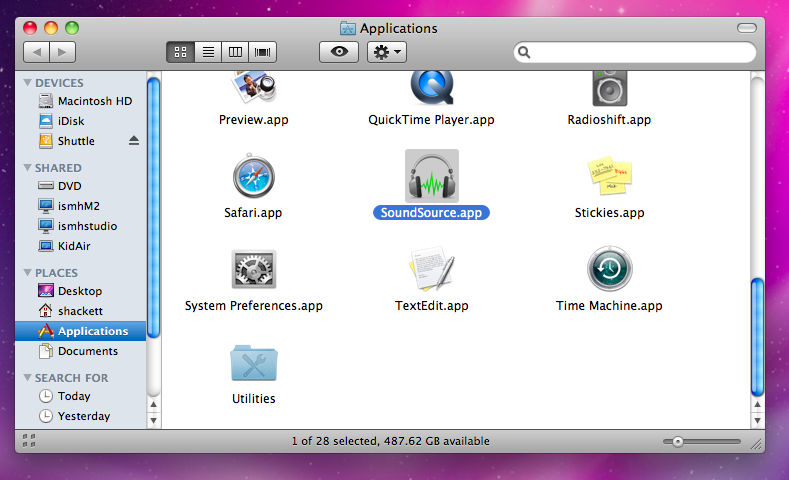Click in the Finder search field
Screen dimensions: 789x480
635,52
